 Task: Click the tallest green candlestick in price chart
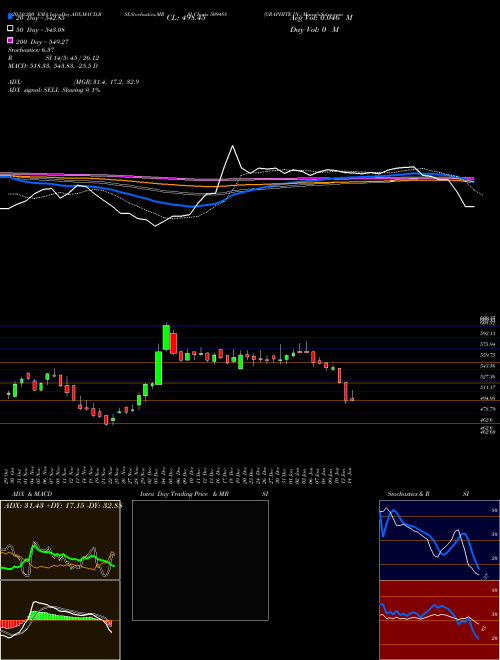click(x=159, y=368)
